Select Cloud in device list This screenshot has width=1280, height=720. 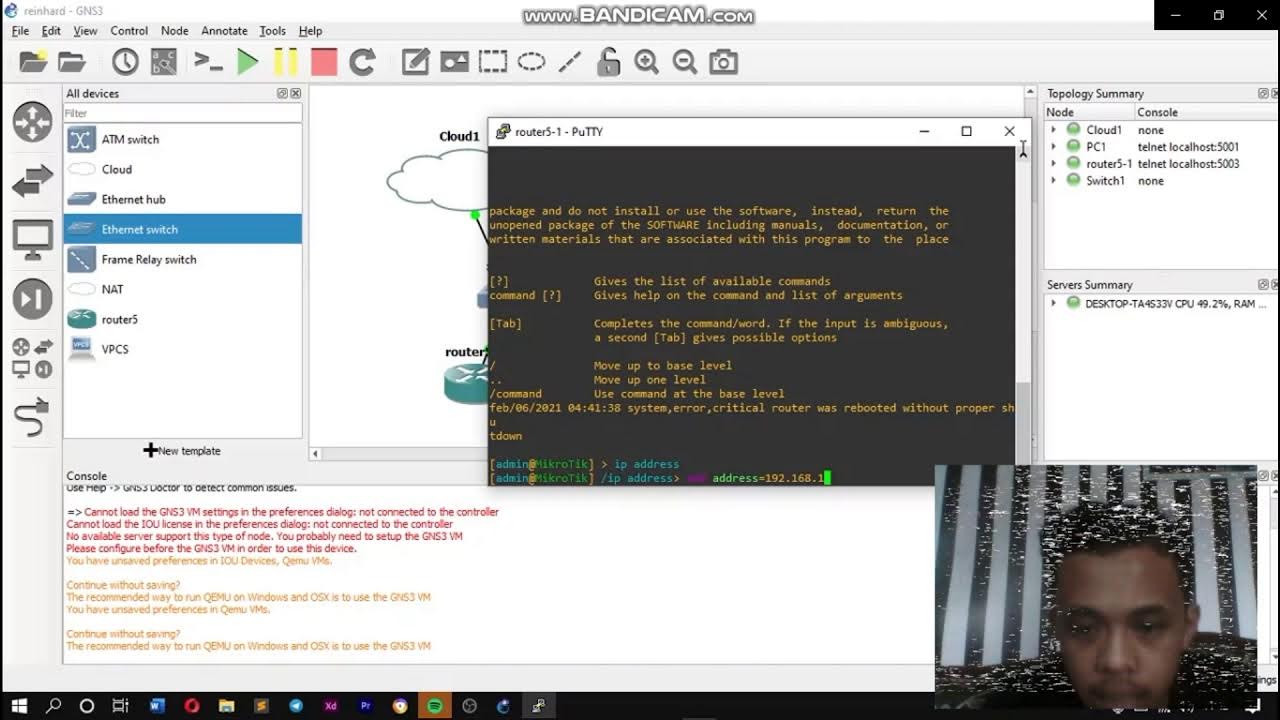[x=183, y=169]
